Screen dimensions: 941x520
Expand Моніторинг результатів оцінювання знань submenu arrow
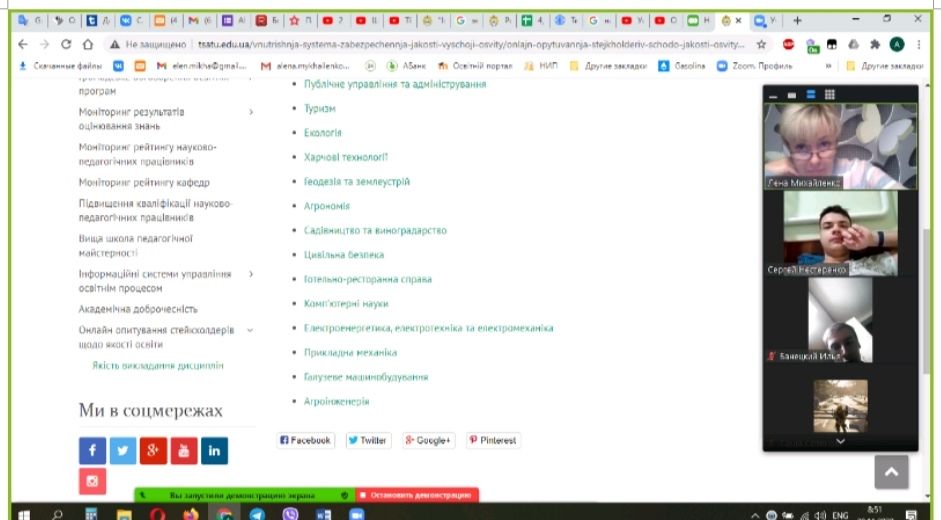pyautogui.click(x=251, y=112)
